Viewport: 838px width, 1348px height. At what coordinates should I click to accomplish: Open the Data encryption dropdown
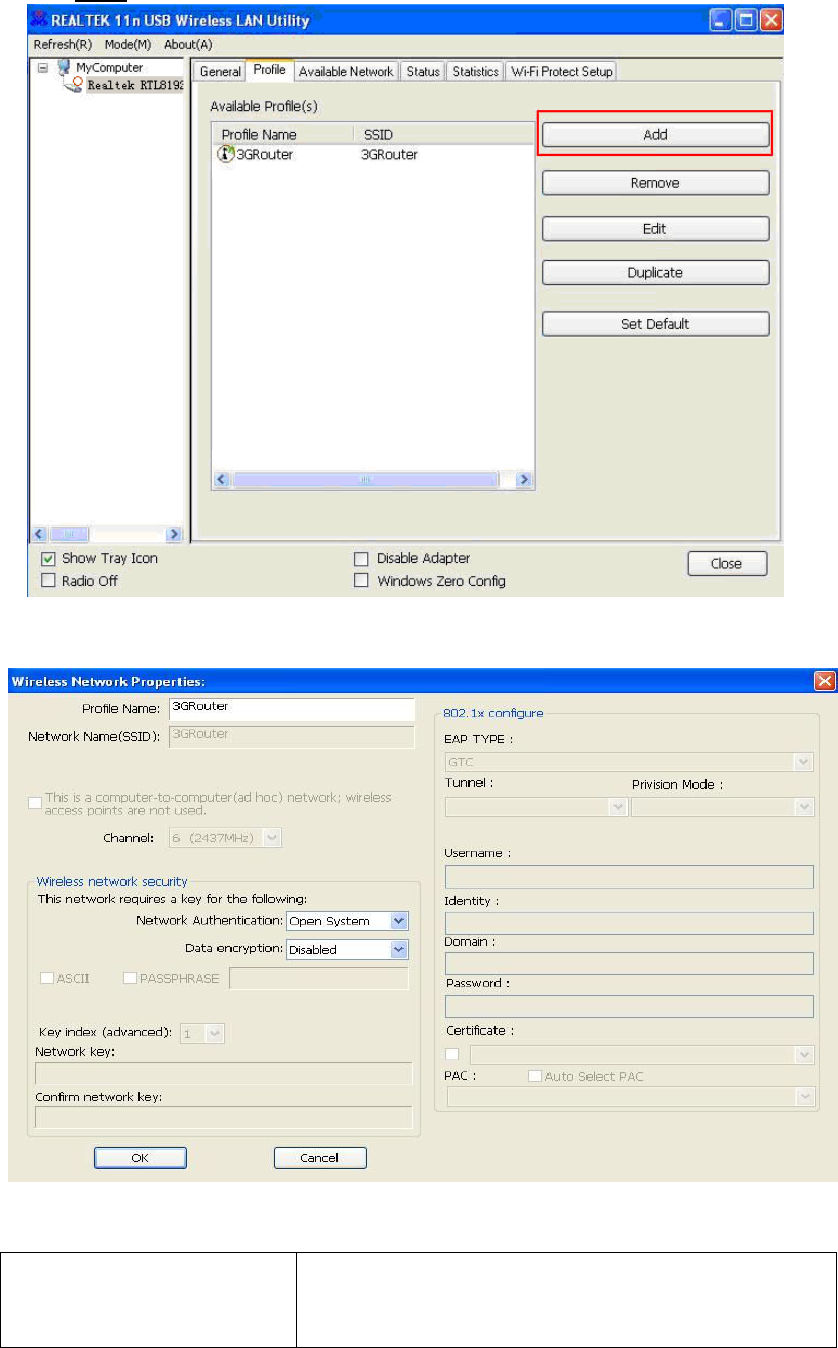pos(348,949)
